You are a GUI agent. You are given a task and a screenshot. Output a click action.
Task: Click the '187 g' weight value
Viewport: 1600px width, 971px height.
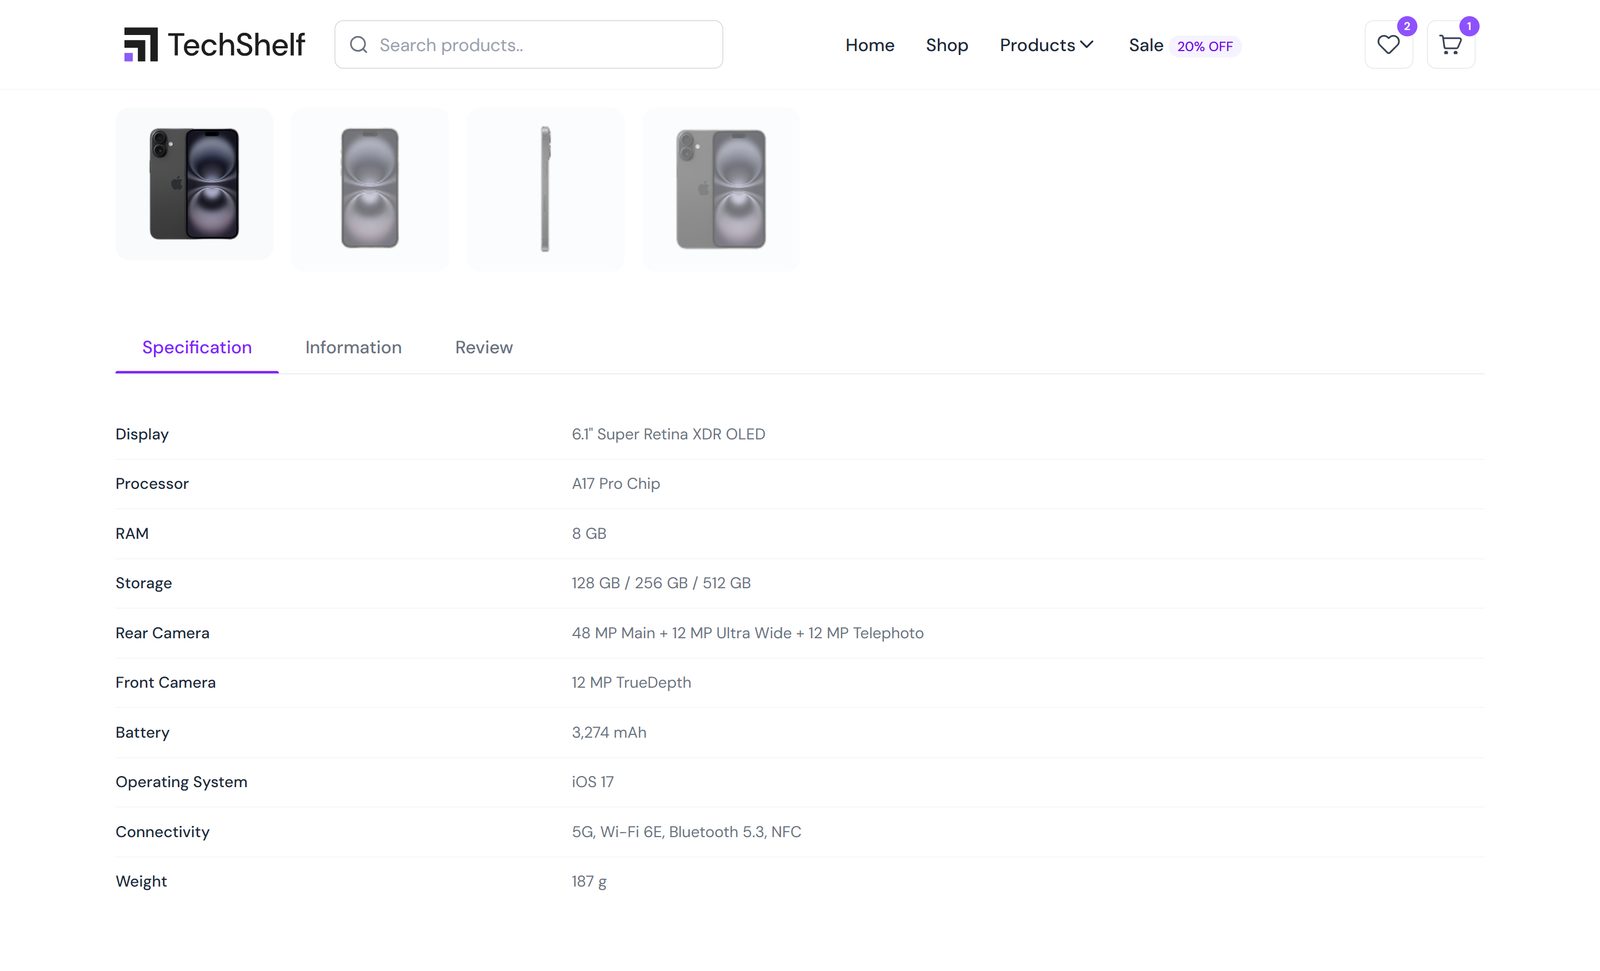[x=589, y=882]
